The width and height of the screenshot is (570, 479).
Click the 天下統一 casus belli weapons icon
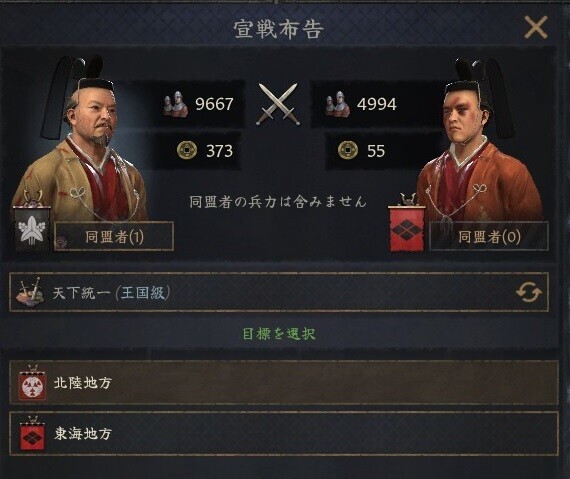(30, 293)
